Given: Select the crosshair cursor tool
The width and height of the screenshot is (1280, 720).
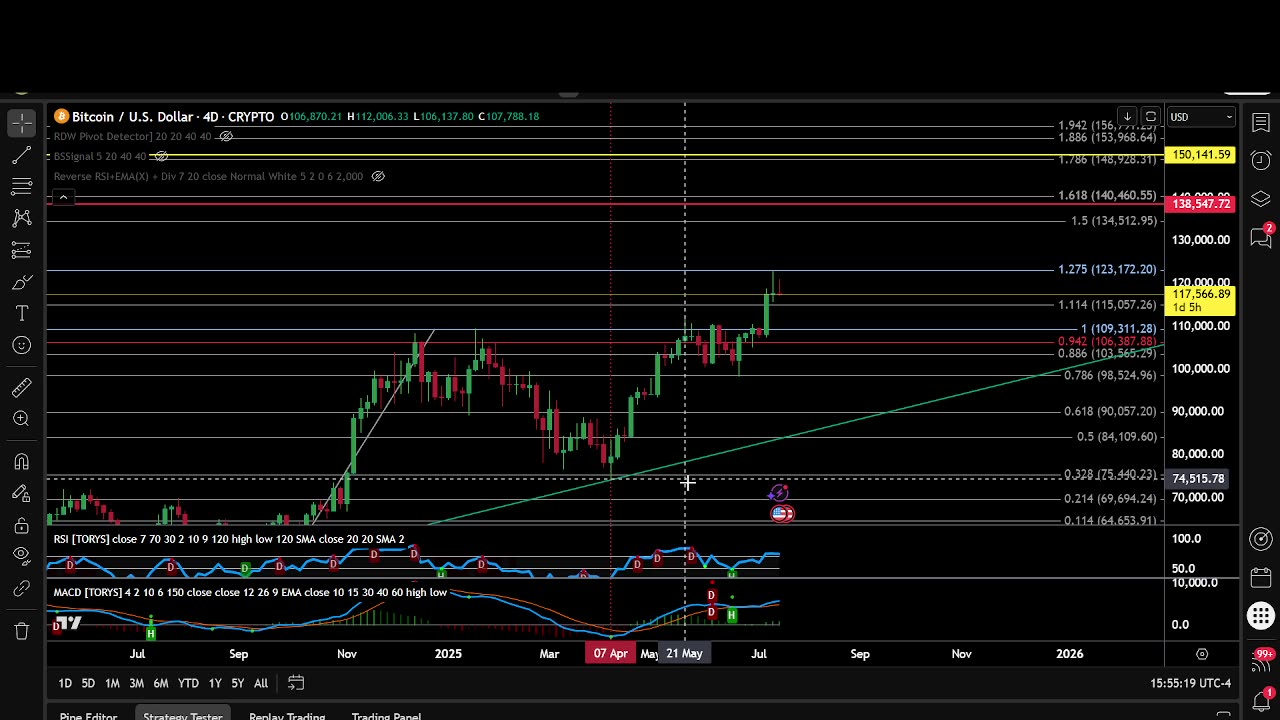Looking at the screenshot, I should point(21,123).
